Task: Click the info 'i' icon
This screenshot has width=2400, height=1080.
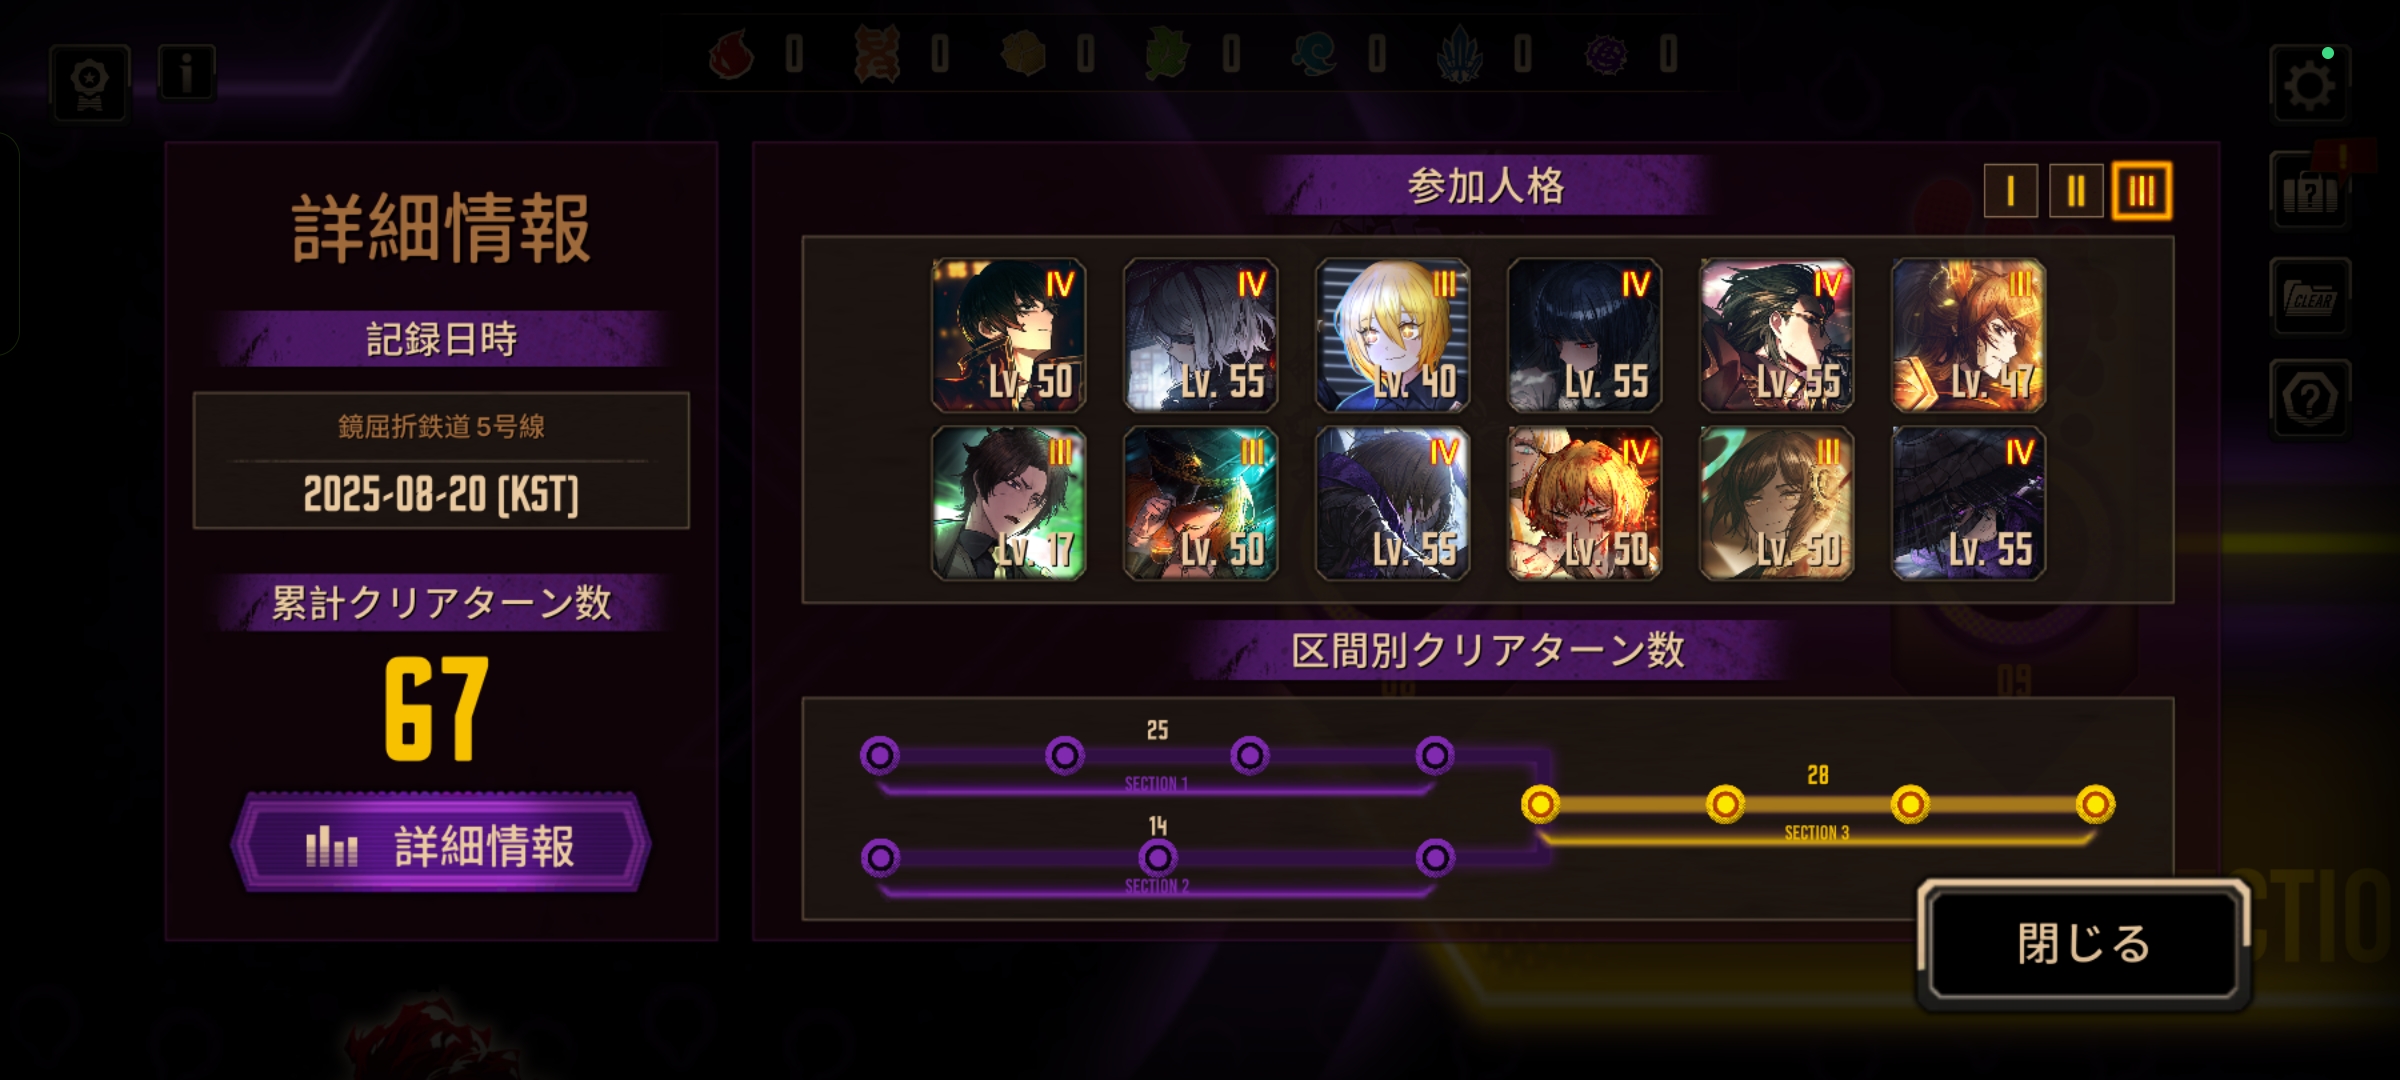Action: (186, 73)
